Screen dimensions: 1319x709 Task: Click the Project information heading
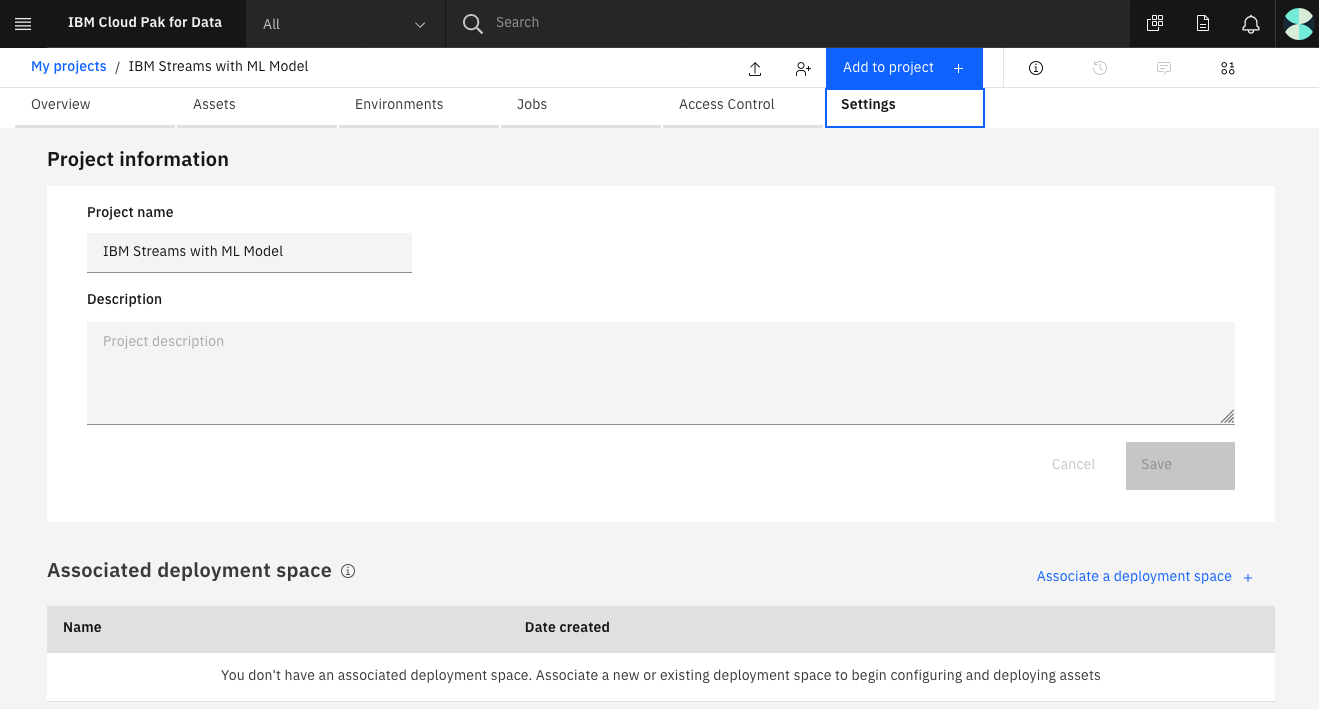(x=138, y=159)
